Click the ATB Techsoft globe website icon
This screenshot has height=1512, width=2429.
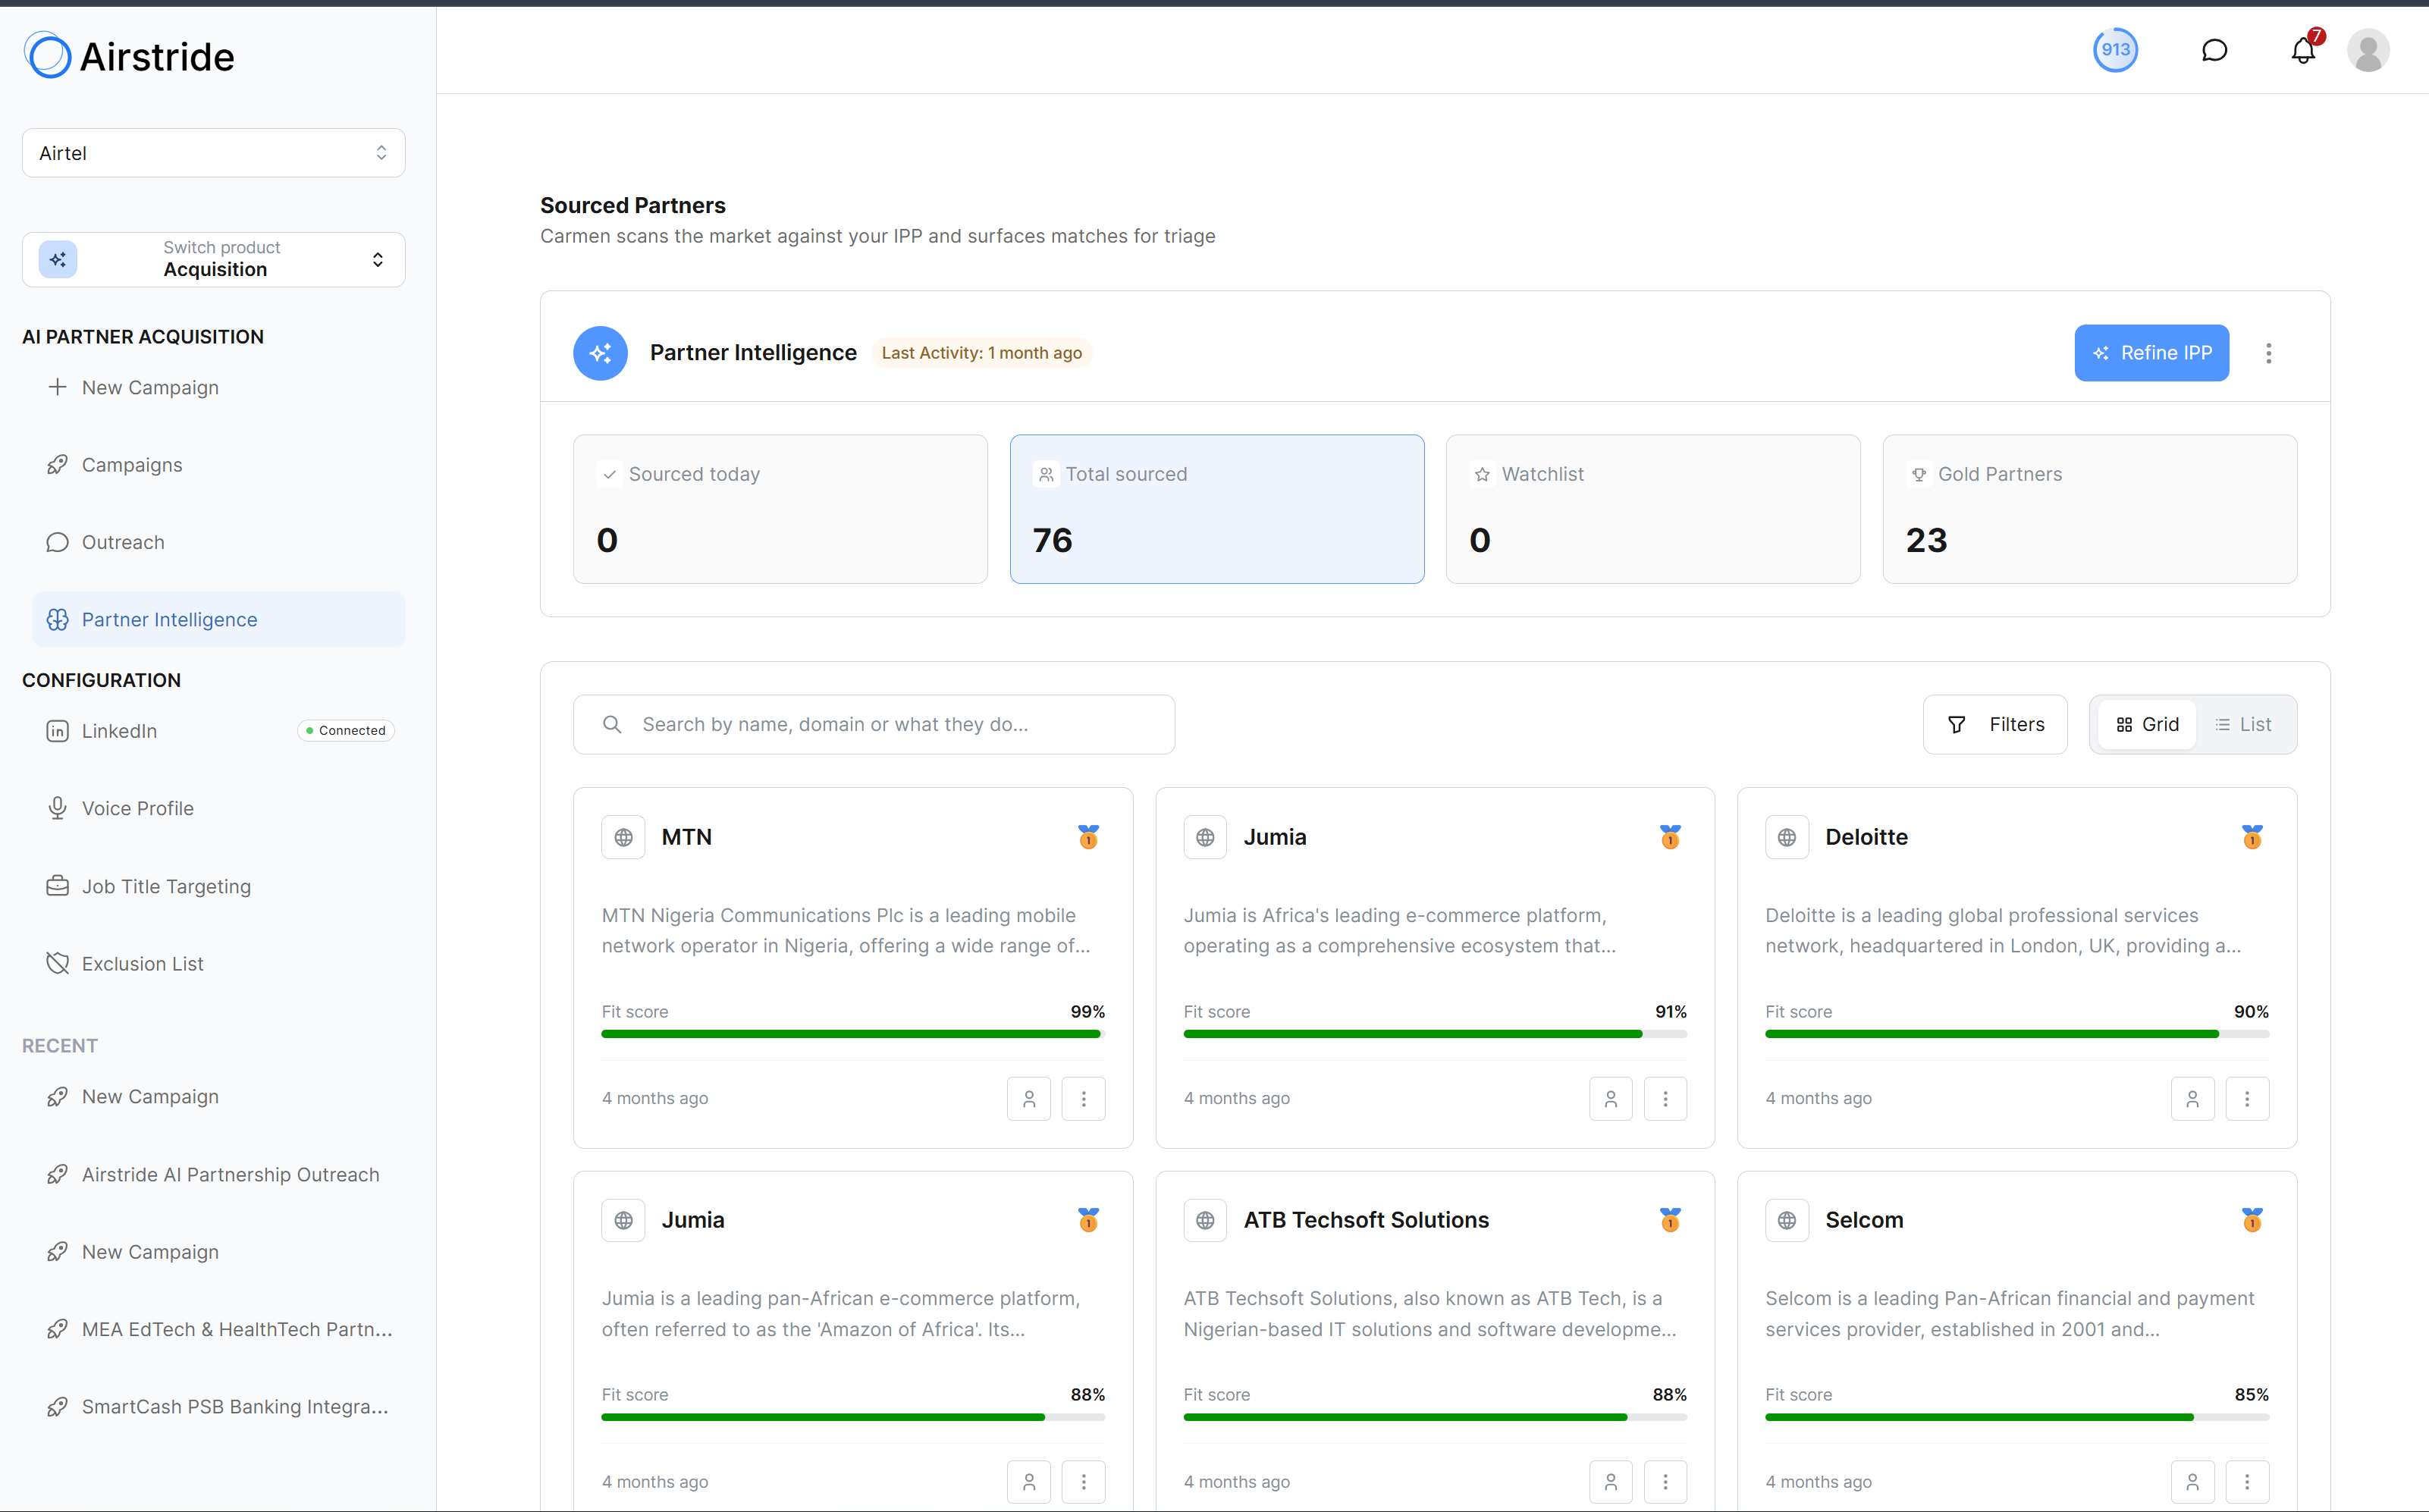pyautogui.click(x=1205, y=1220)
